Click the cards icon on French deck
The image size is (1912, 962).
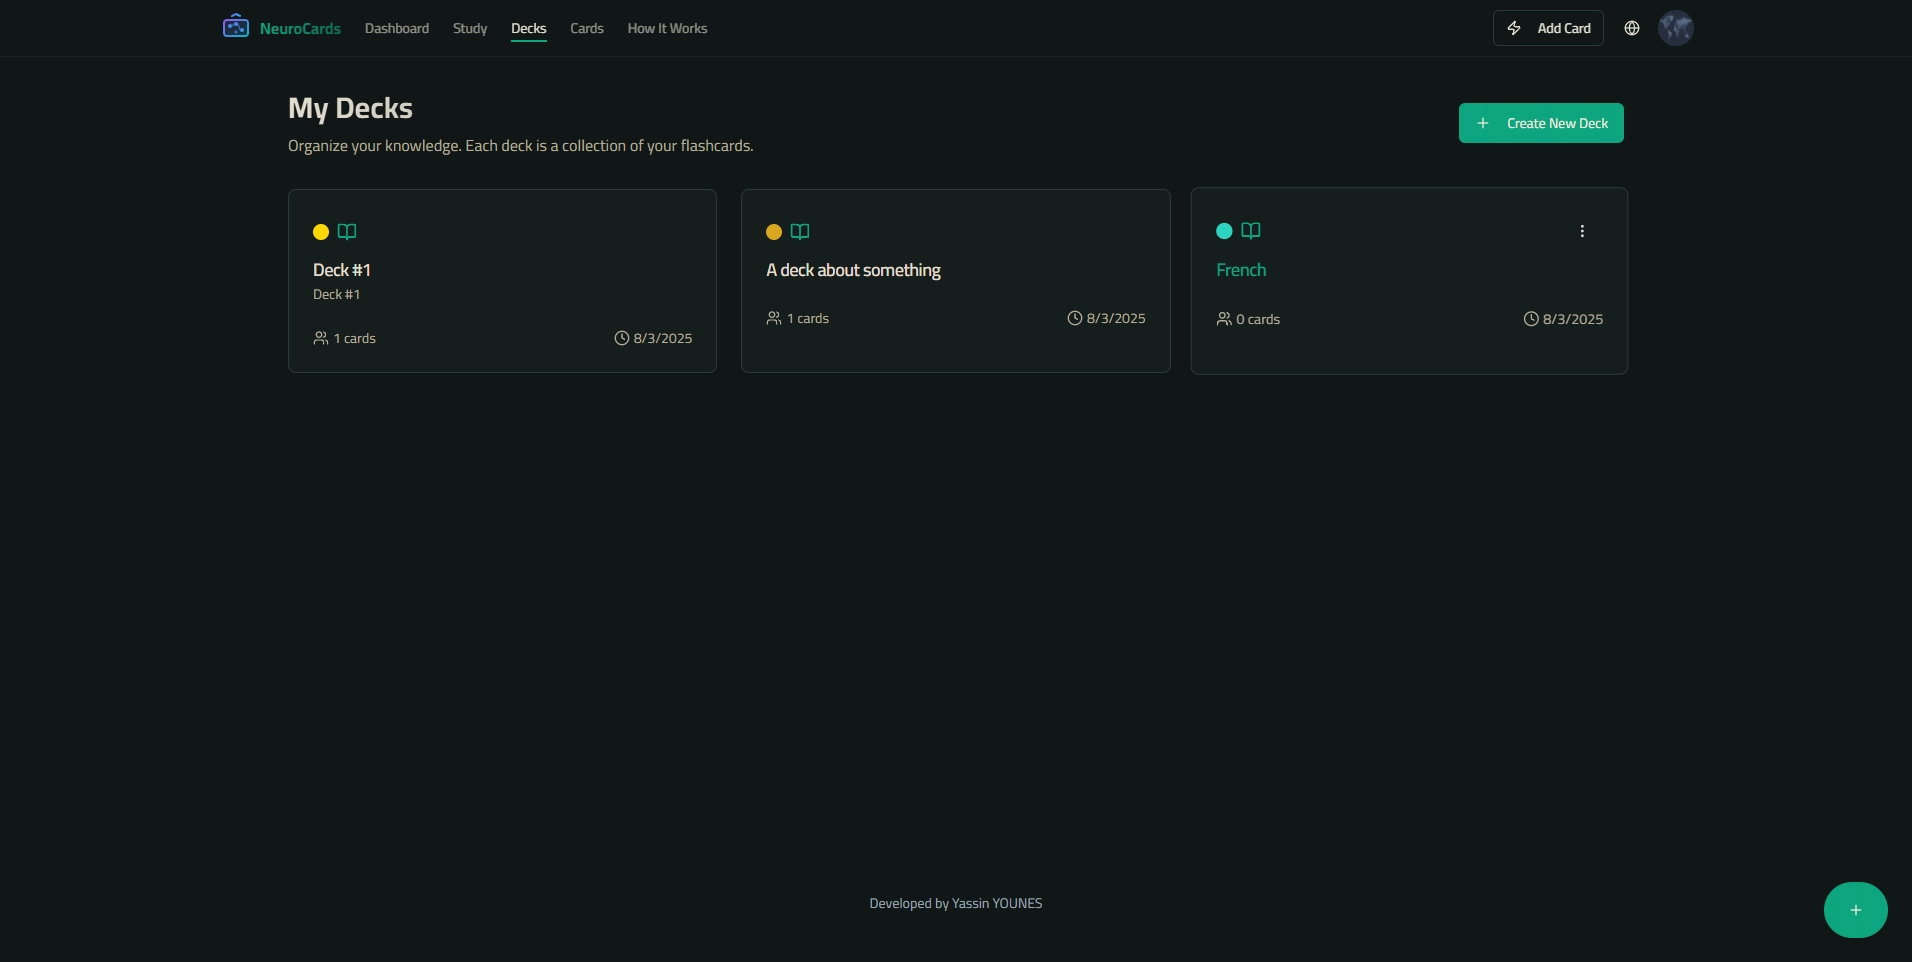1224,319
